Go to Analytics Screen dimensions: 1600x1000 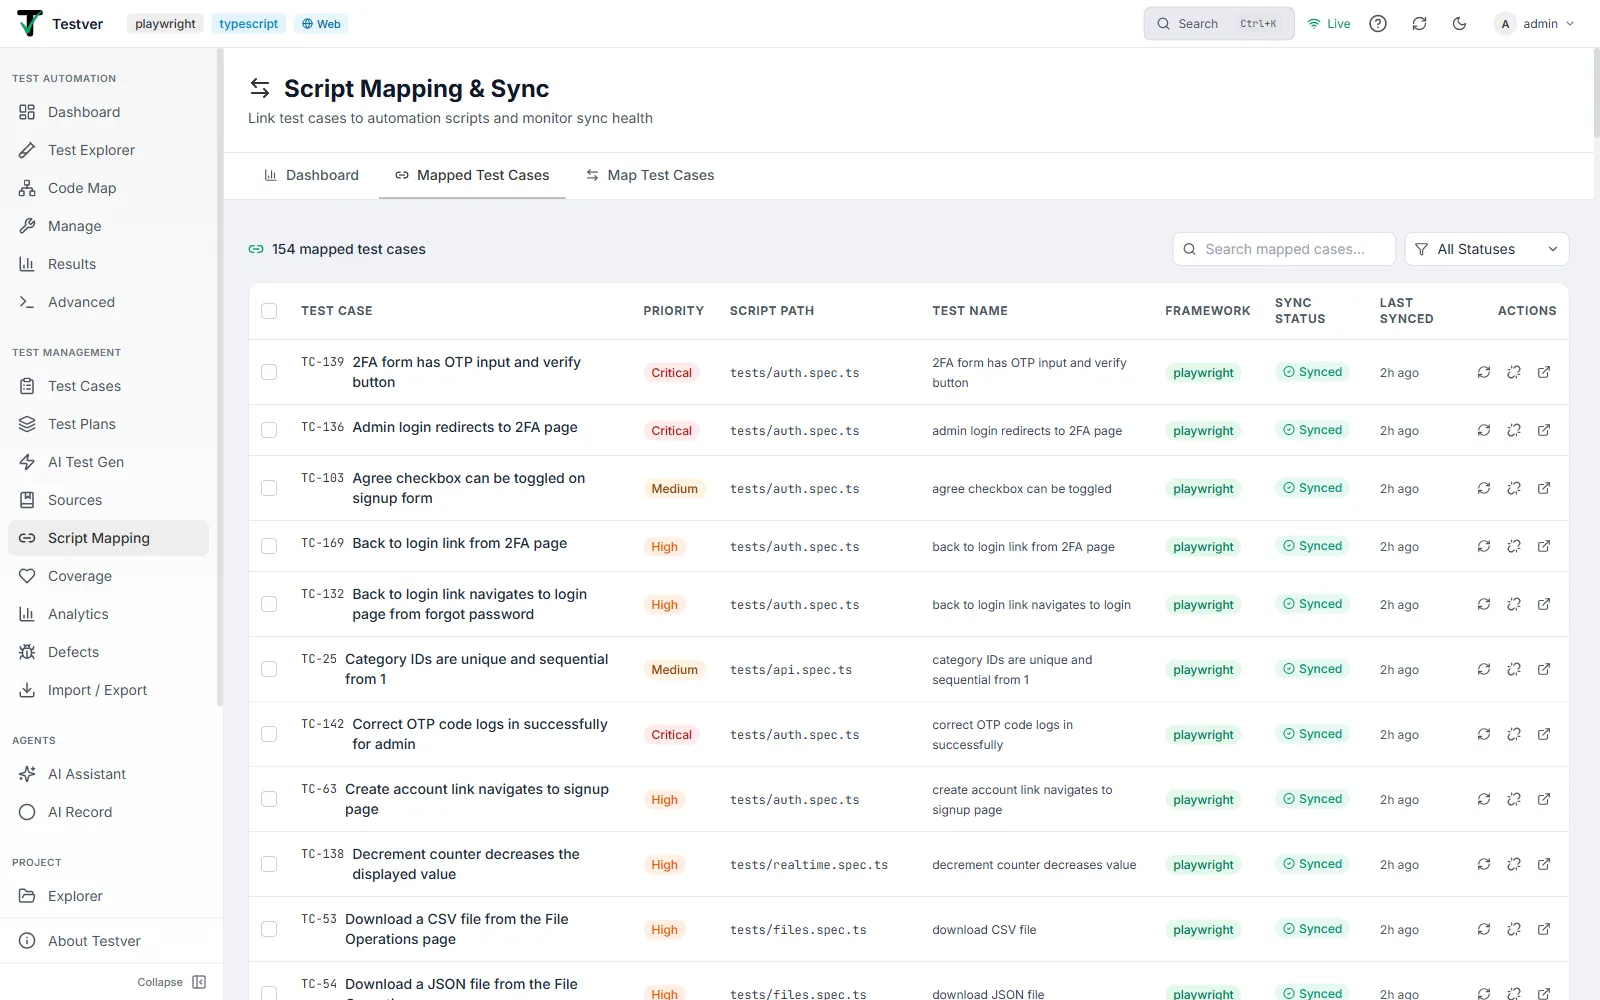(108, 614)
